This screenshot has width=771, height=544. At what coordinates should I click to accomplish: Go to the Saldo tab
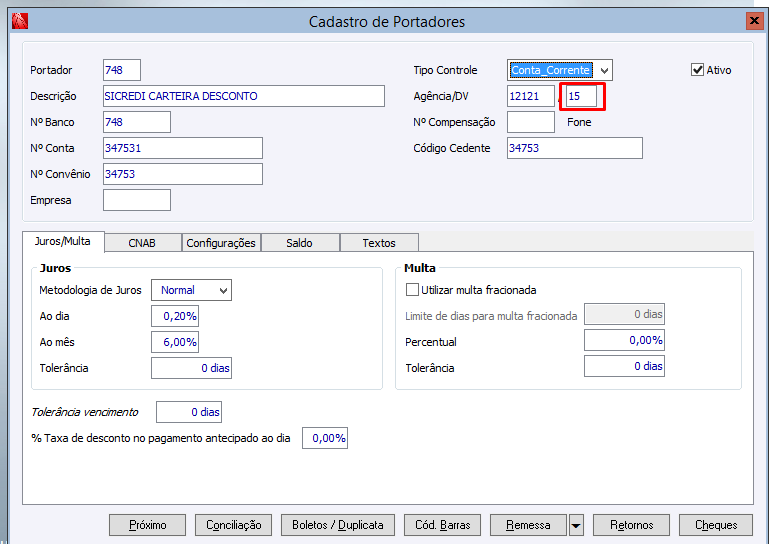point(299,243)
